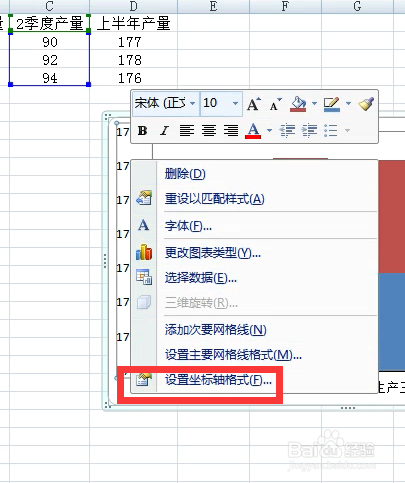Open 选择数据(E)... menu entry

pyautogui.click(x=255, y=277)
